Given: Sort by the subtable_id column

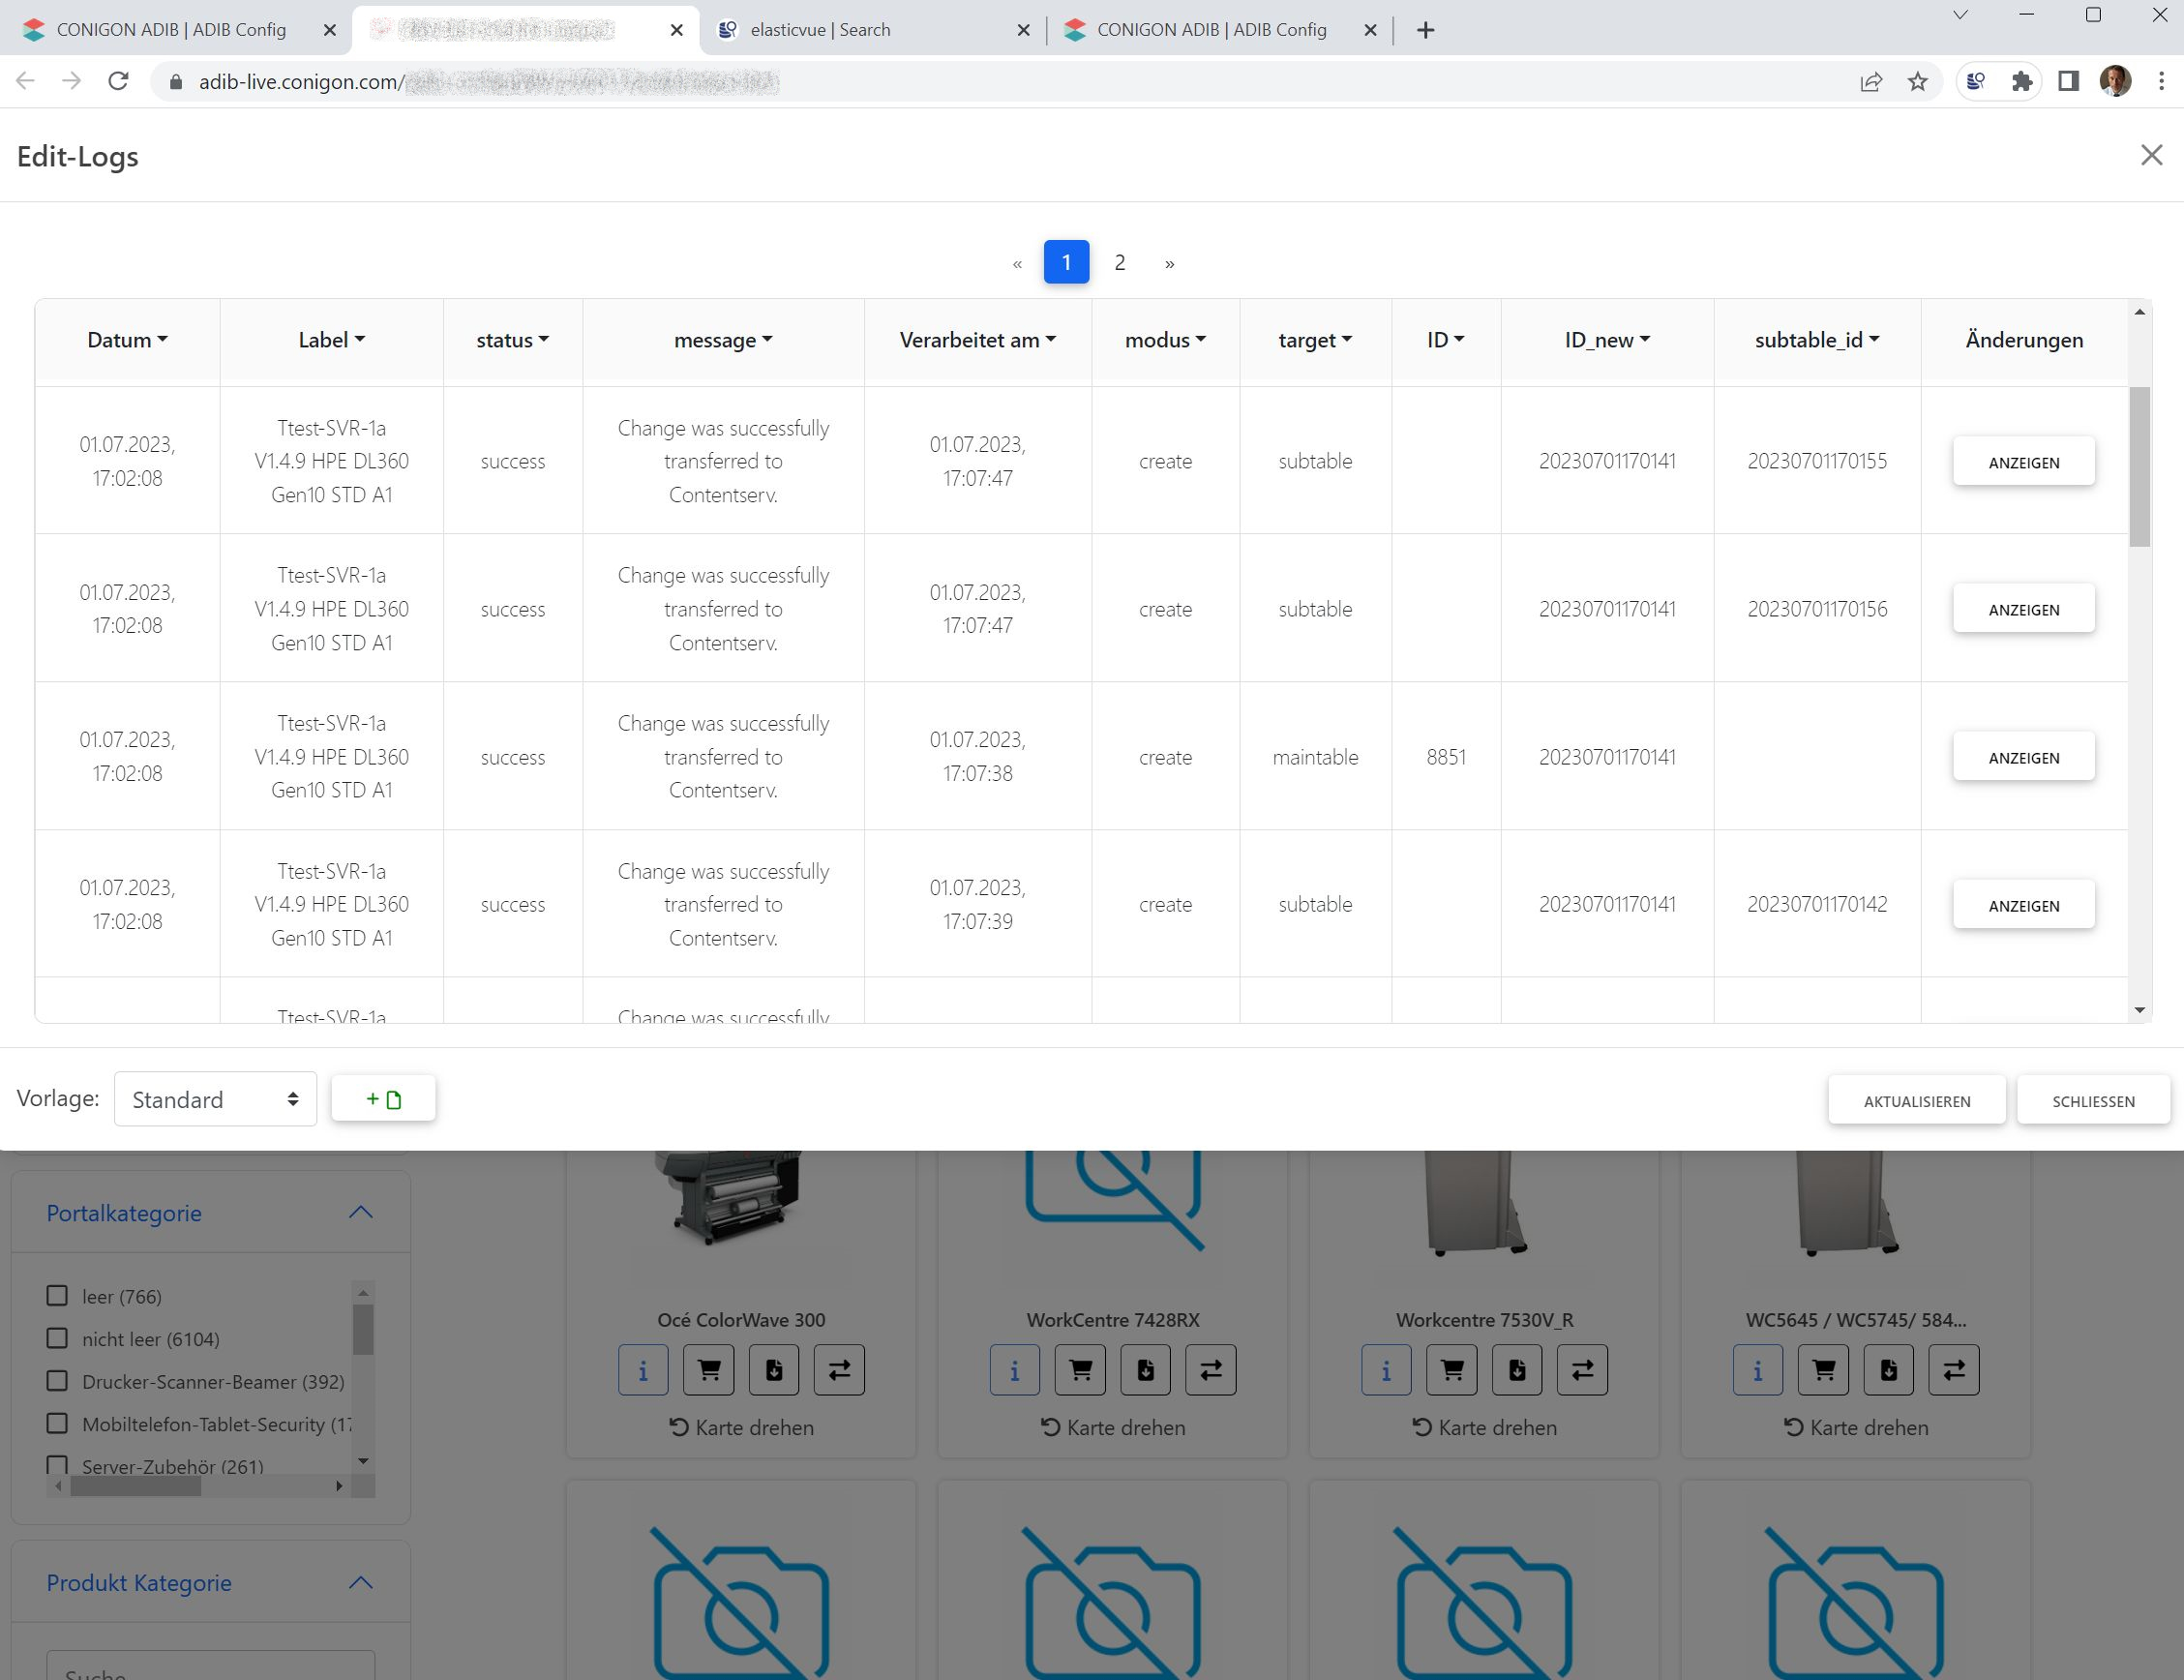Looking at the screenshot, I should coord(1817,340).
